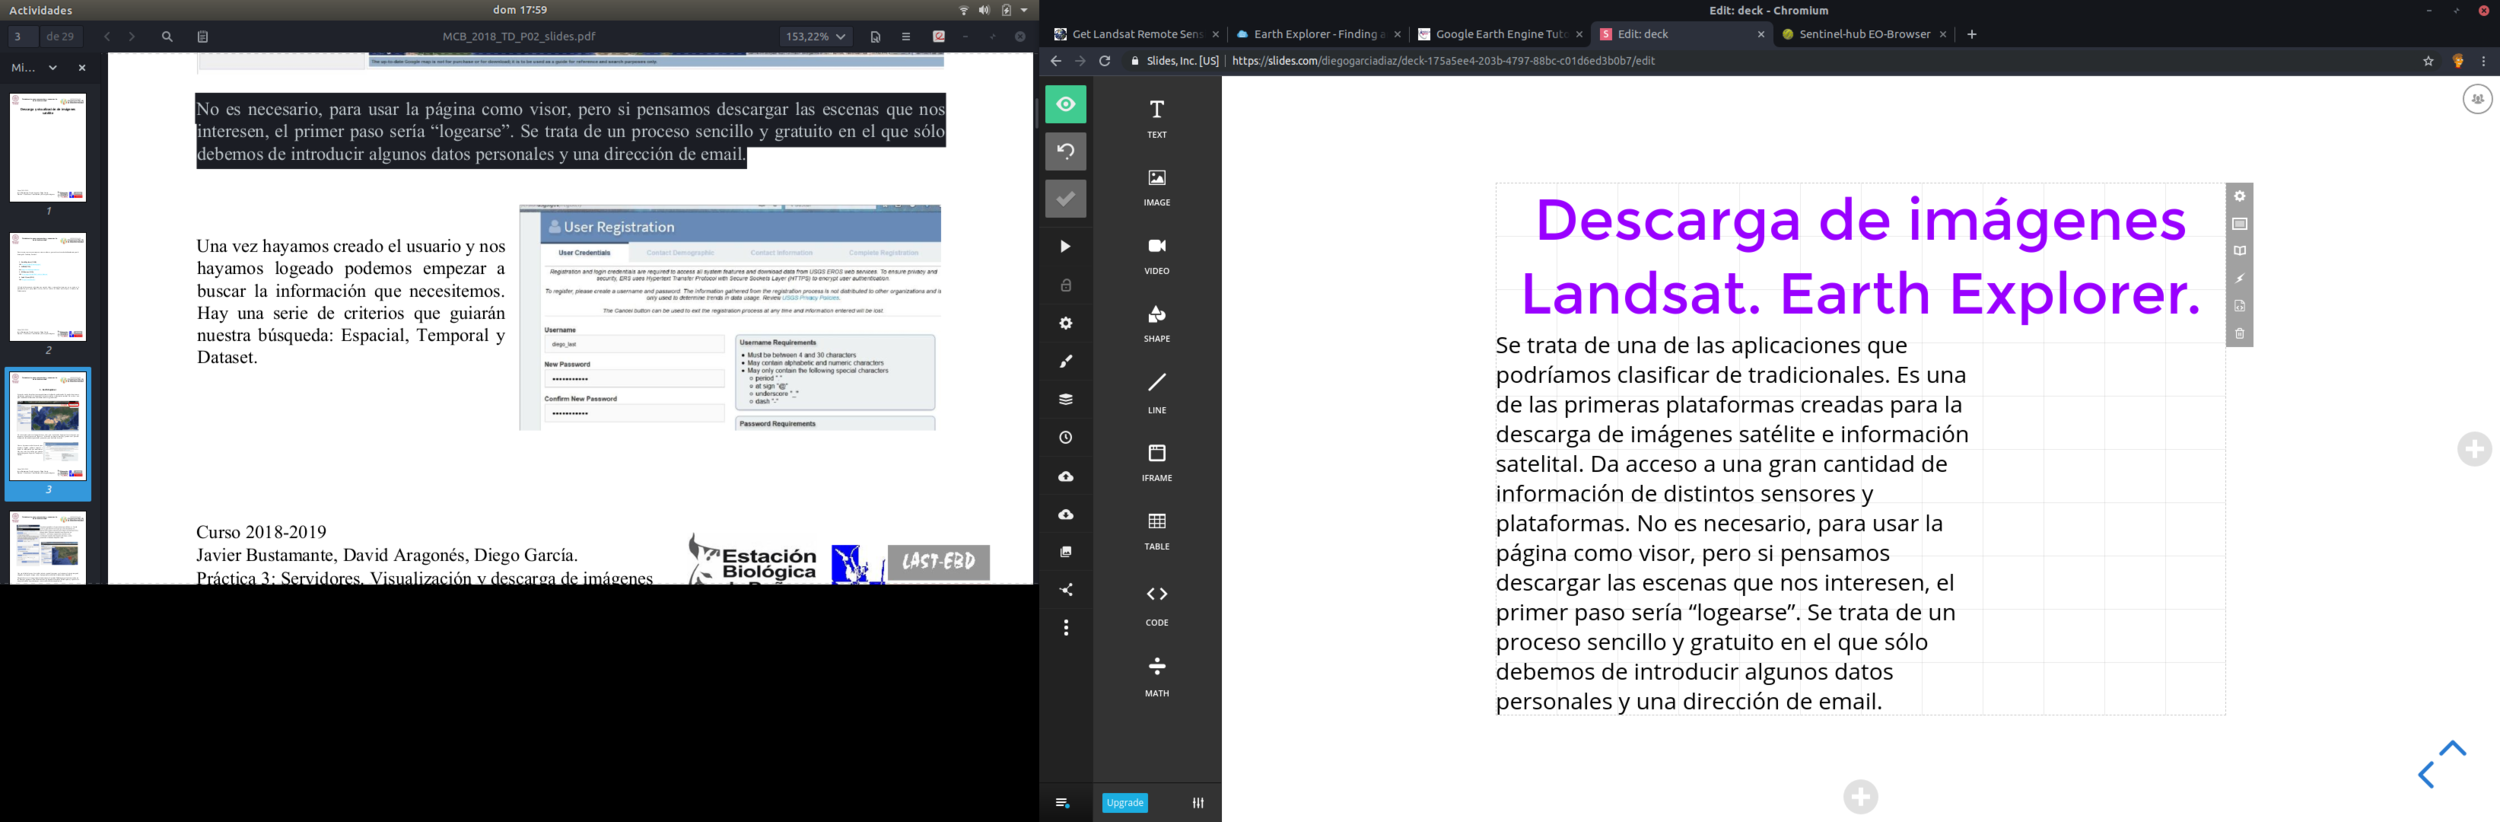Screen dimensions: 2500x822
Task: Open revision history clock icon
Action: 1065,437
